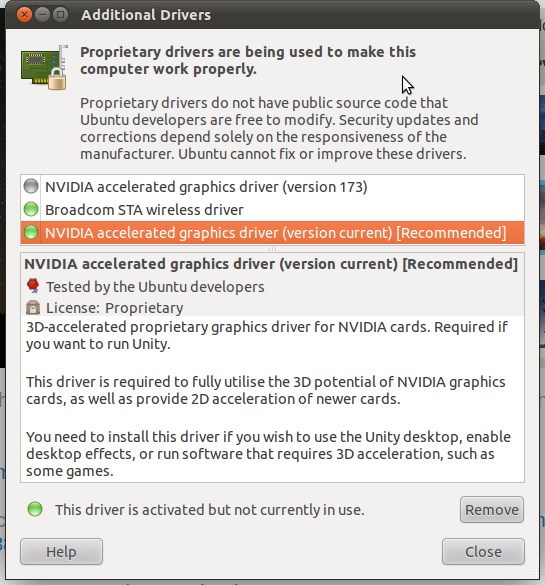Click the Additional Drivers title bar text

(146, 15)
